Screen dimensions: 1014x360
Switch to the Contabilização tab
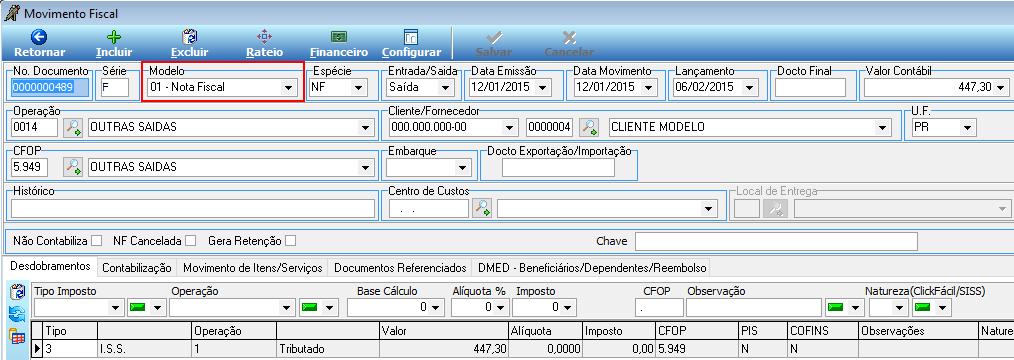tap(137, 268)
